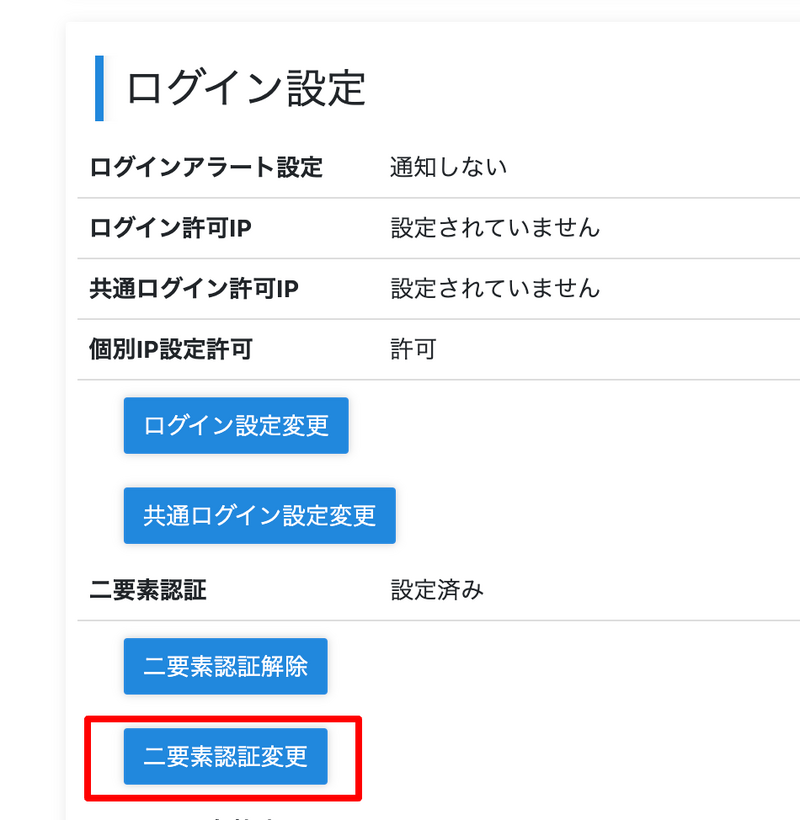Viewport: 800px width, 820px height.
Task: Click 設定されていません in the 共通ログイン許可IP row
Action: click(x=495, y=289)
